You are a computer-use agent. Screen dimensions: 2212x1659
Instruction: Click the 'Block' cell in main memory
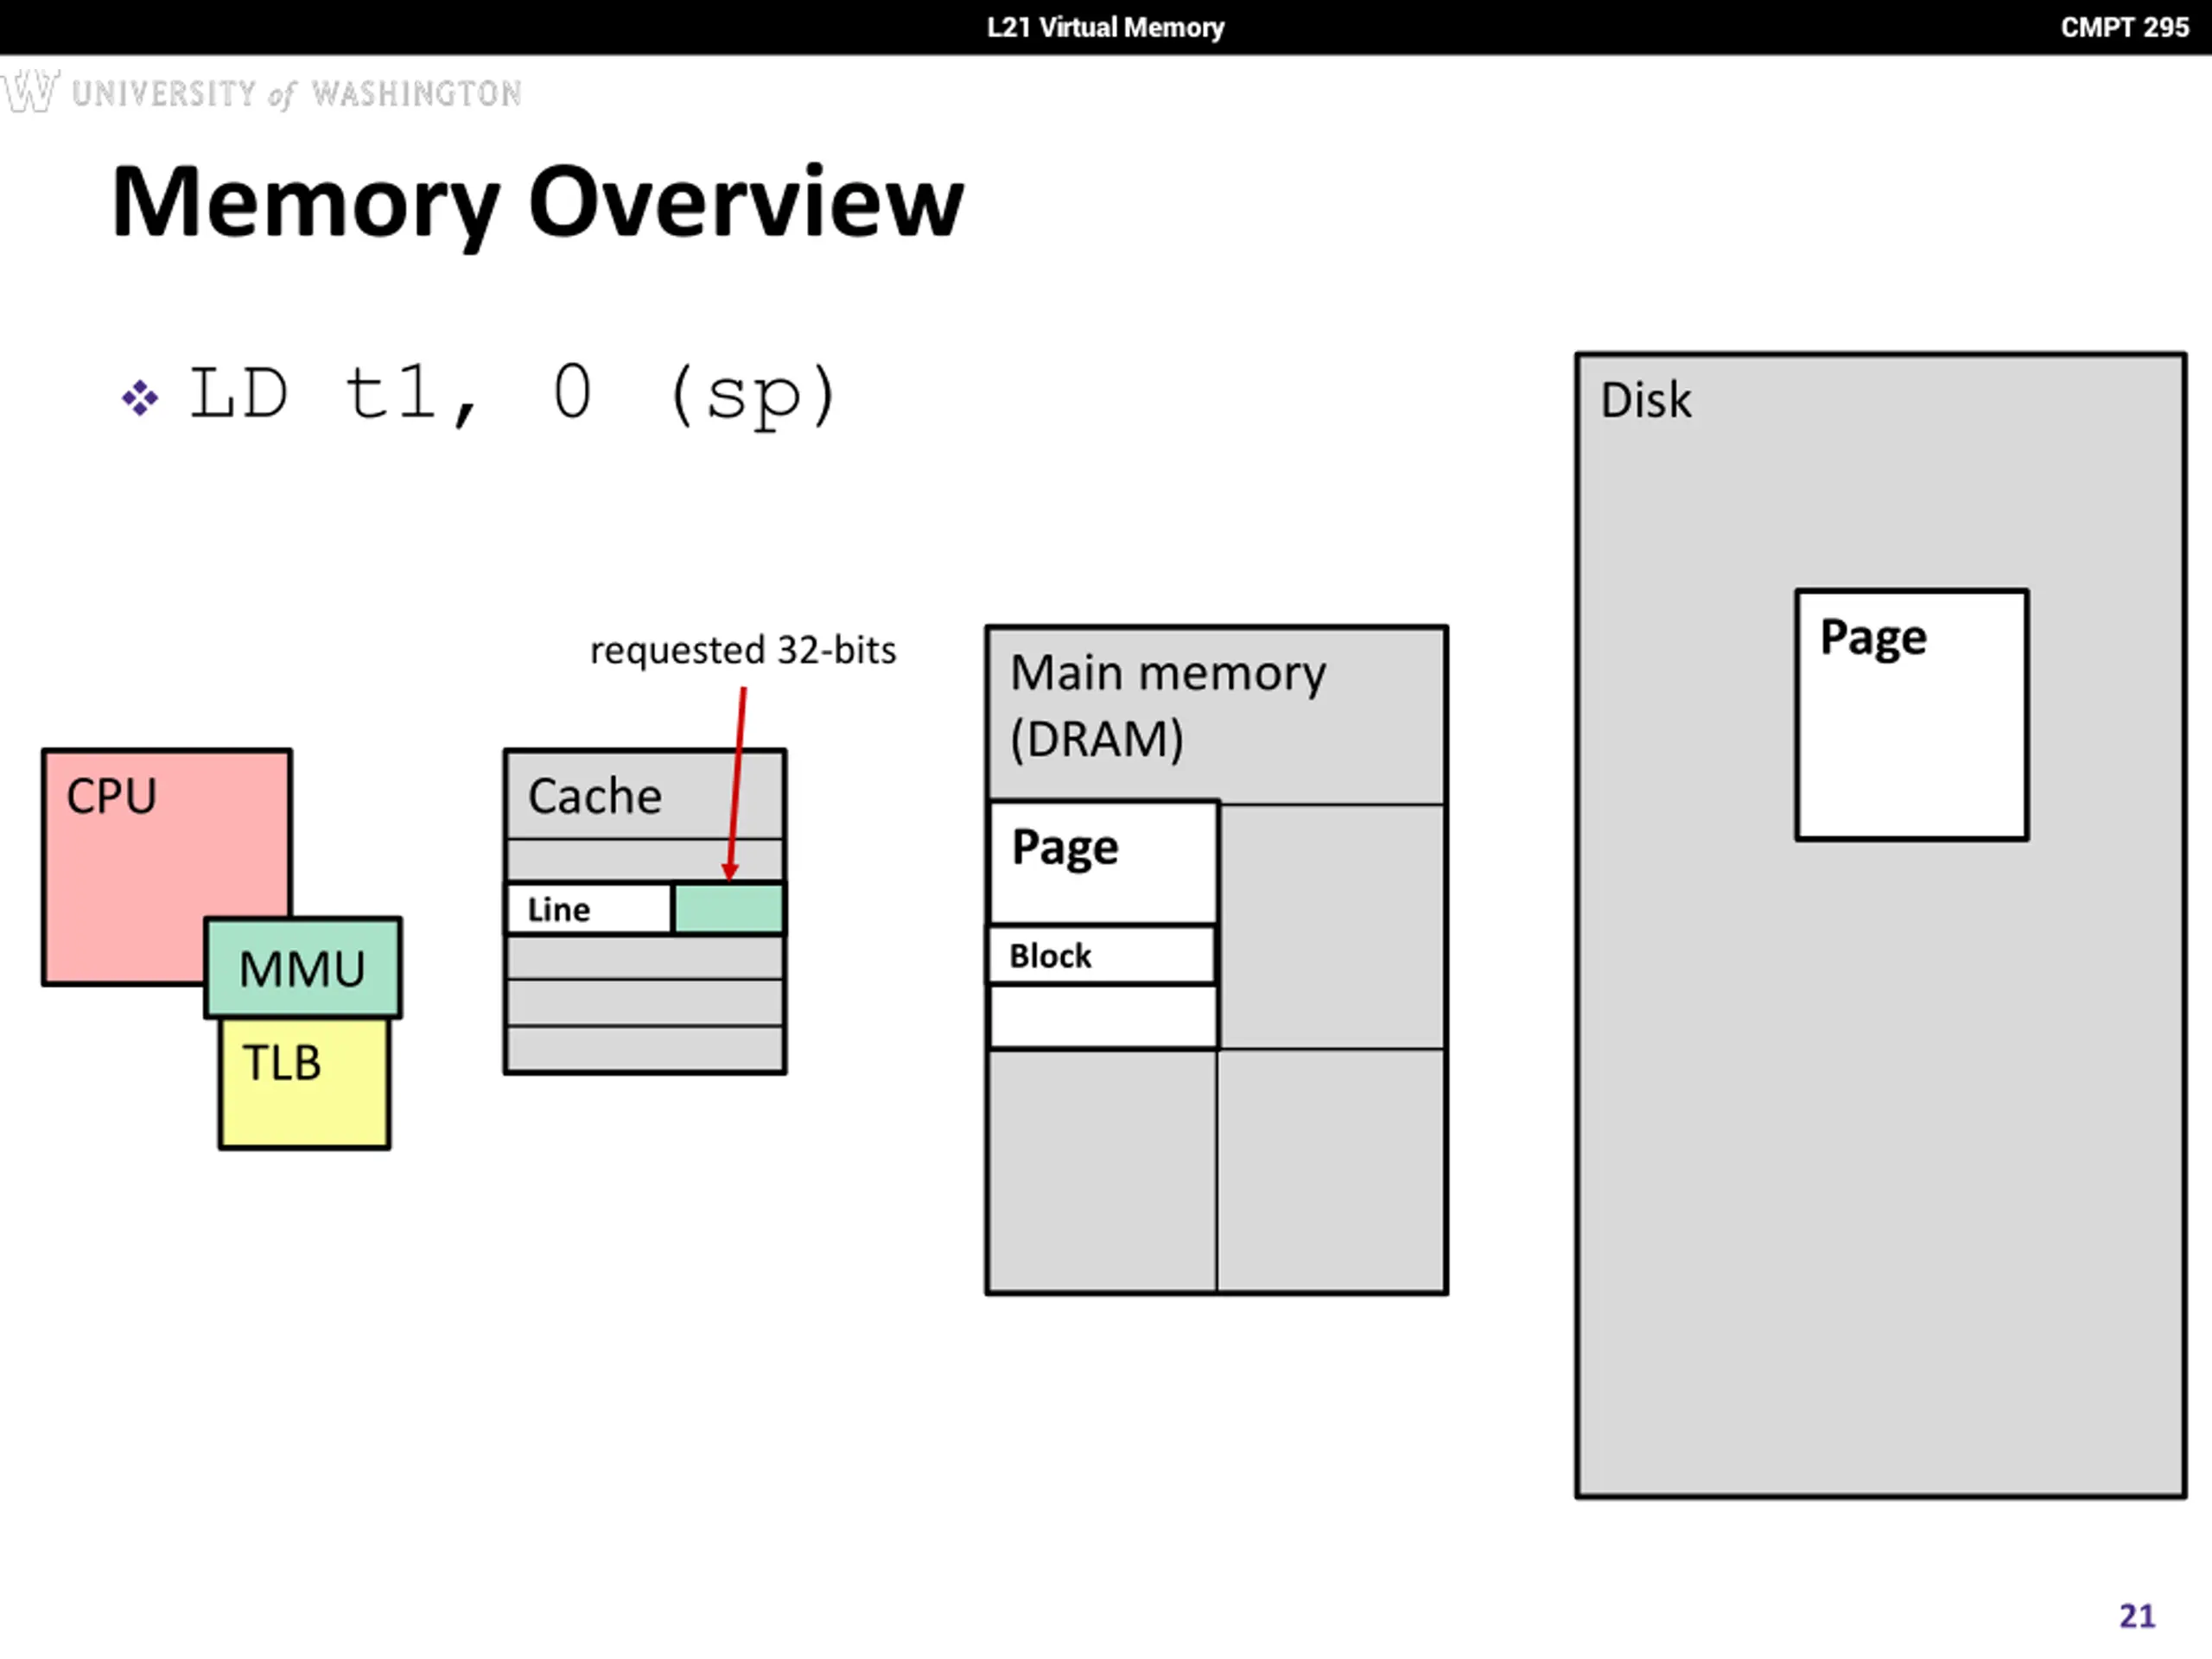pos(1102,955)
